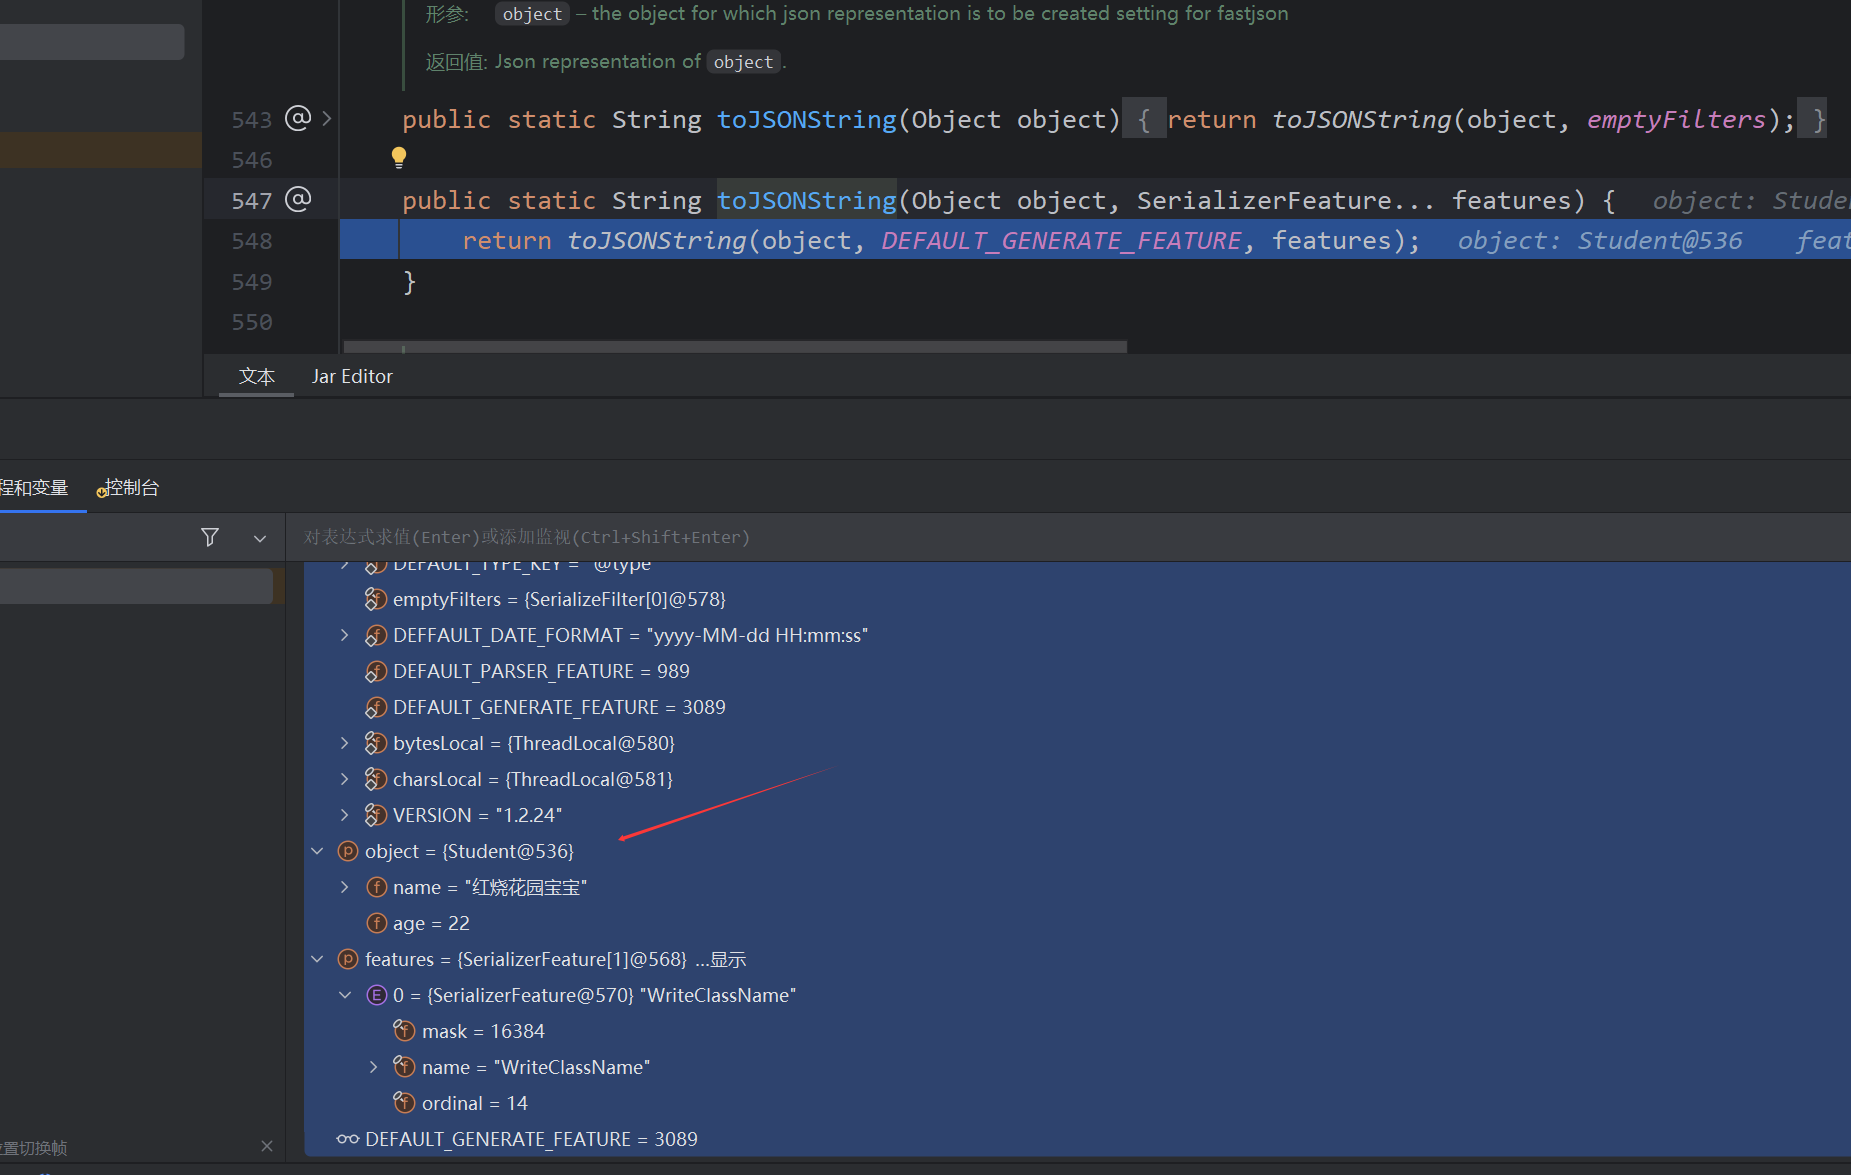The height and width of the screenshot is (1175, 1851).
Task: Switch to the Jar Editor tab
Action: (x=352, y=377)
